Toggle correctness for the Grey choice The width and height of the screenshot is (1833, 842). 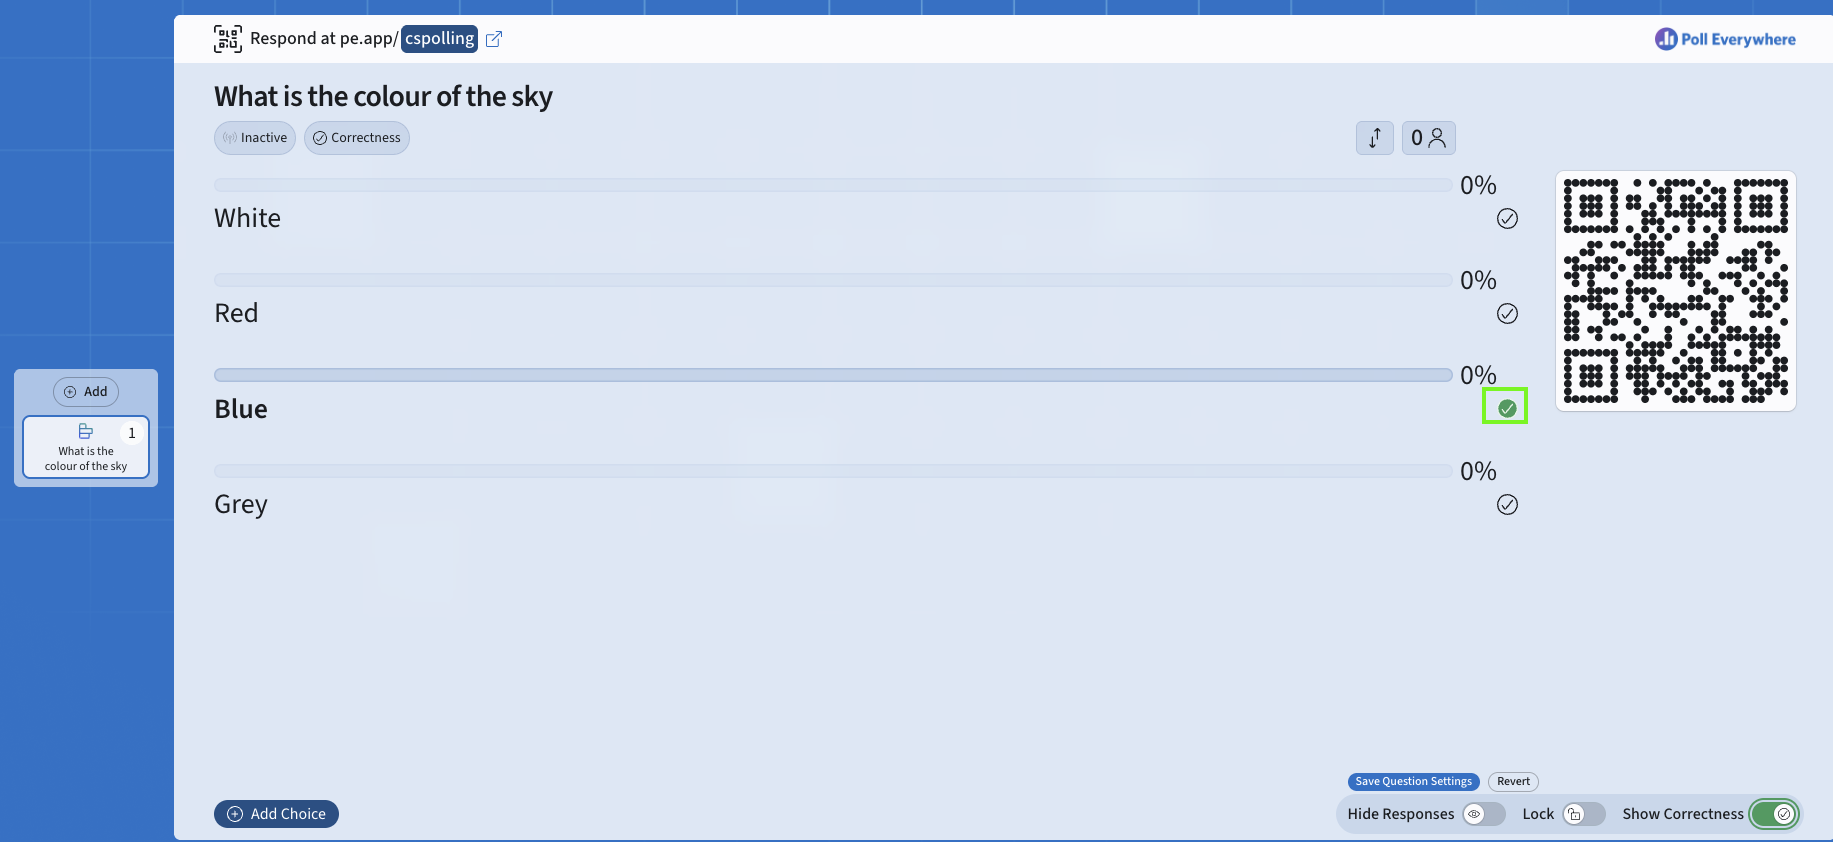1507,504
